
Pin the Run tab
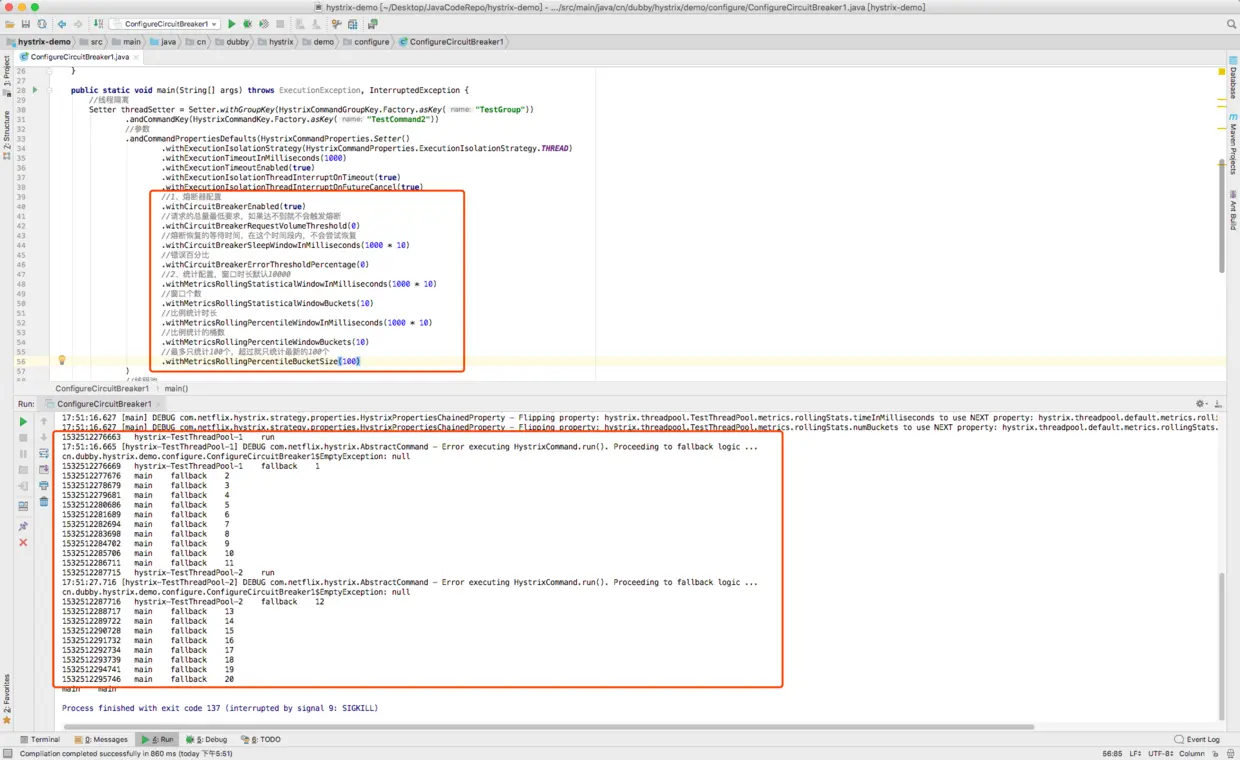pyautogui.click(x=23, y=526)
